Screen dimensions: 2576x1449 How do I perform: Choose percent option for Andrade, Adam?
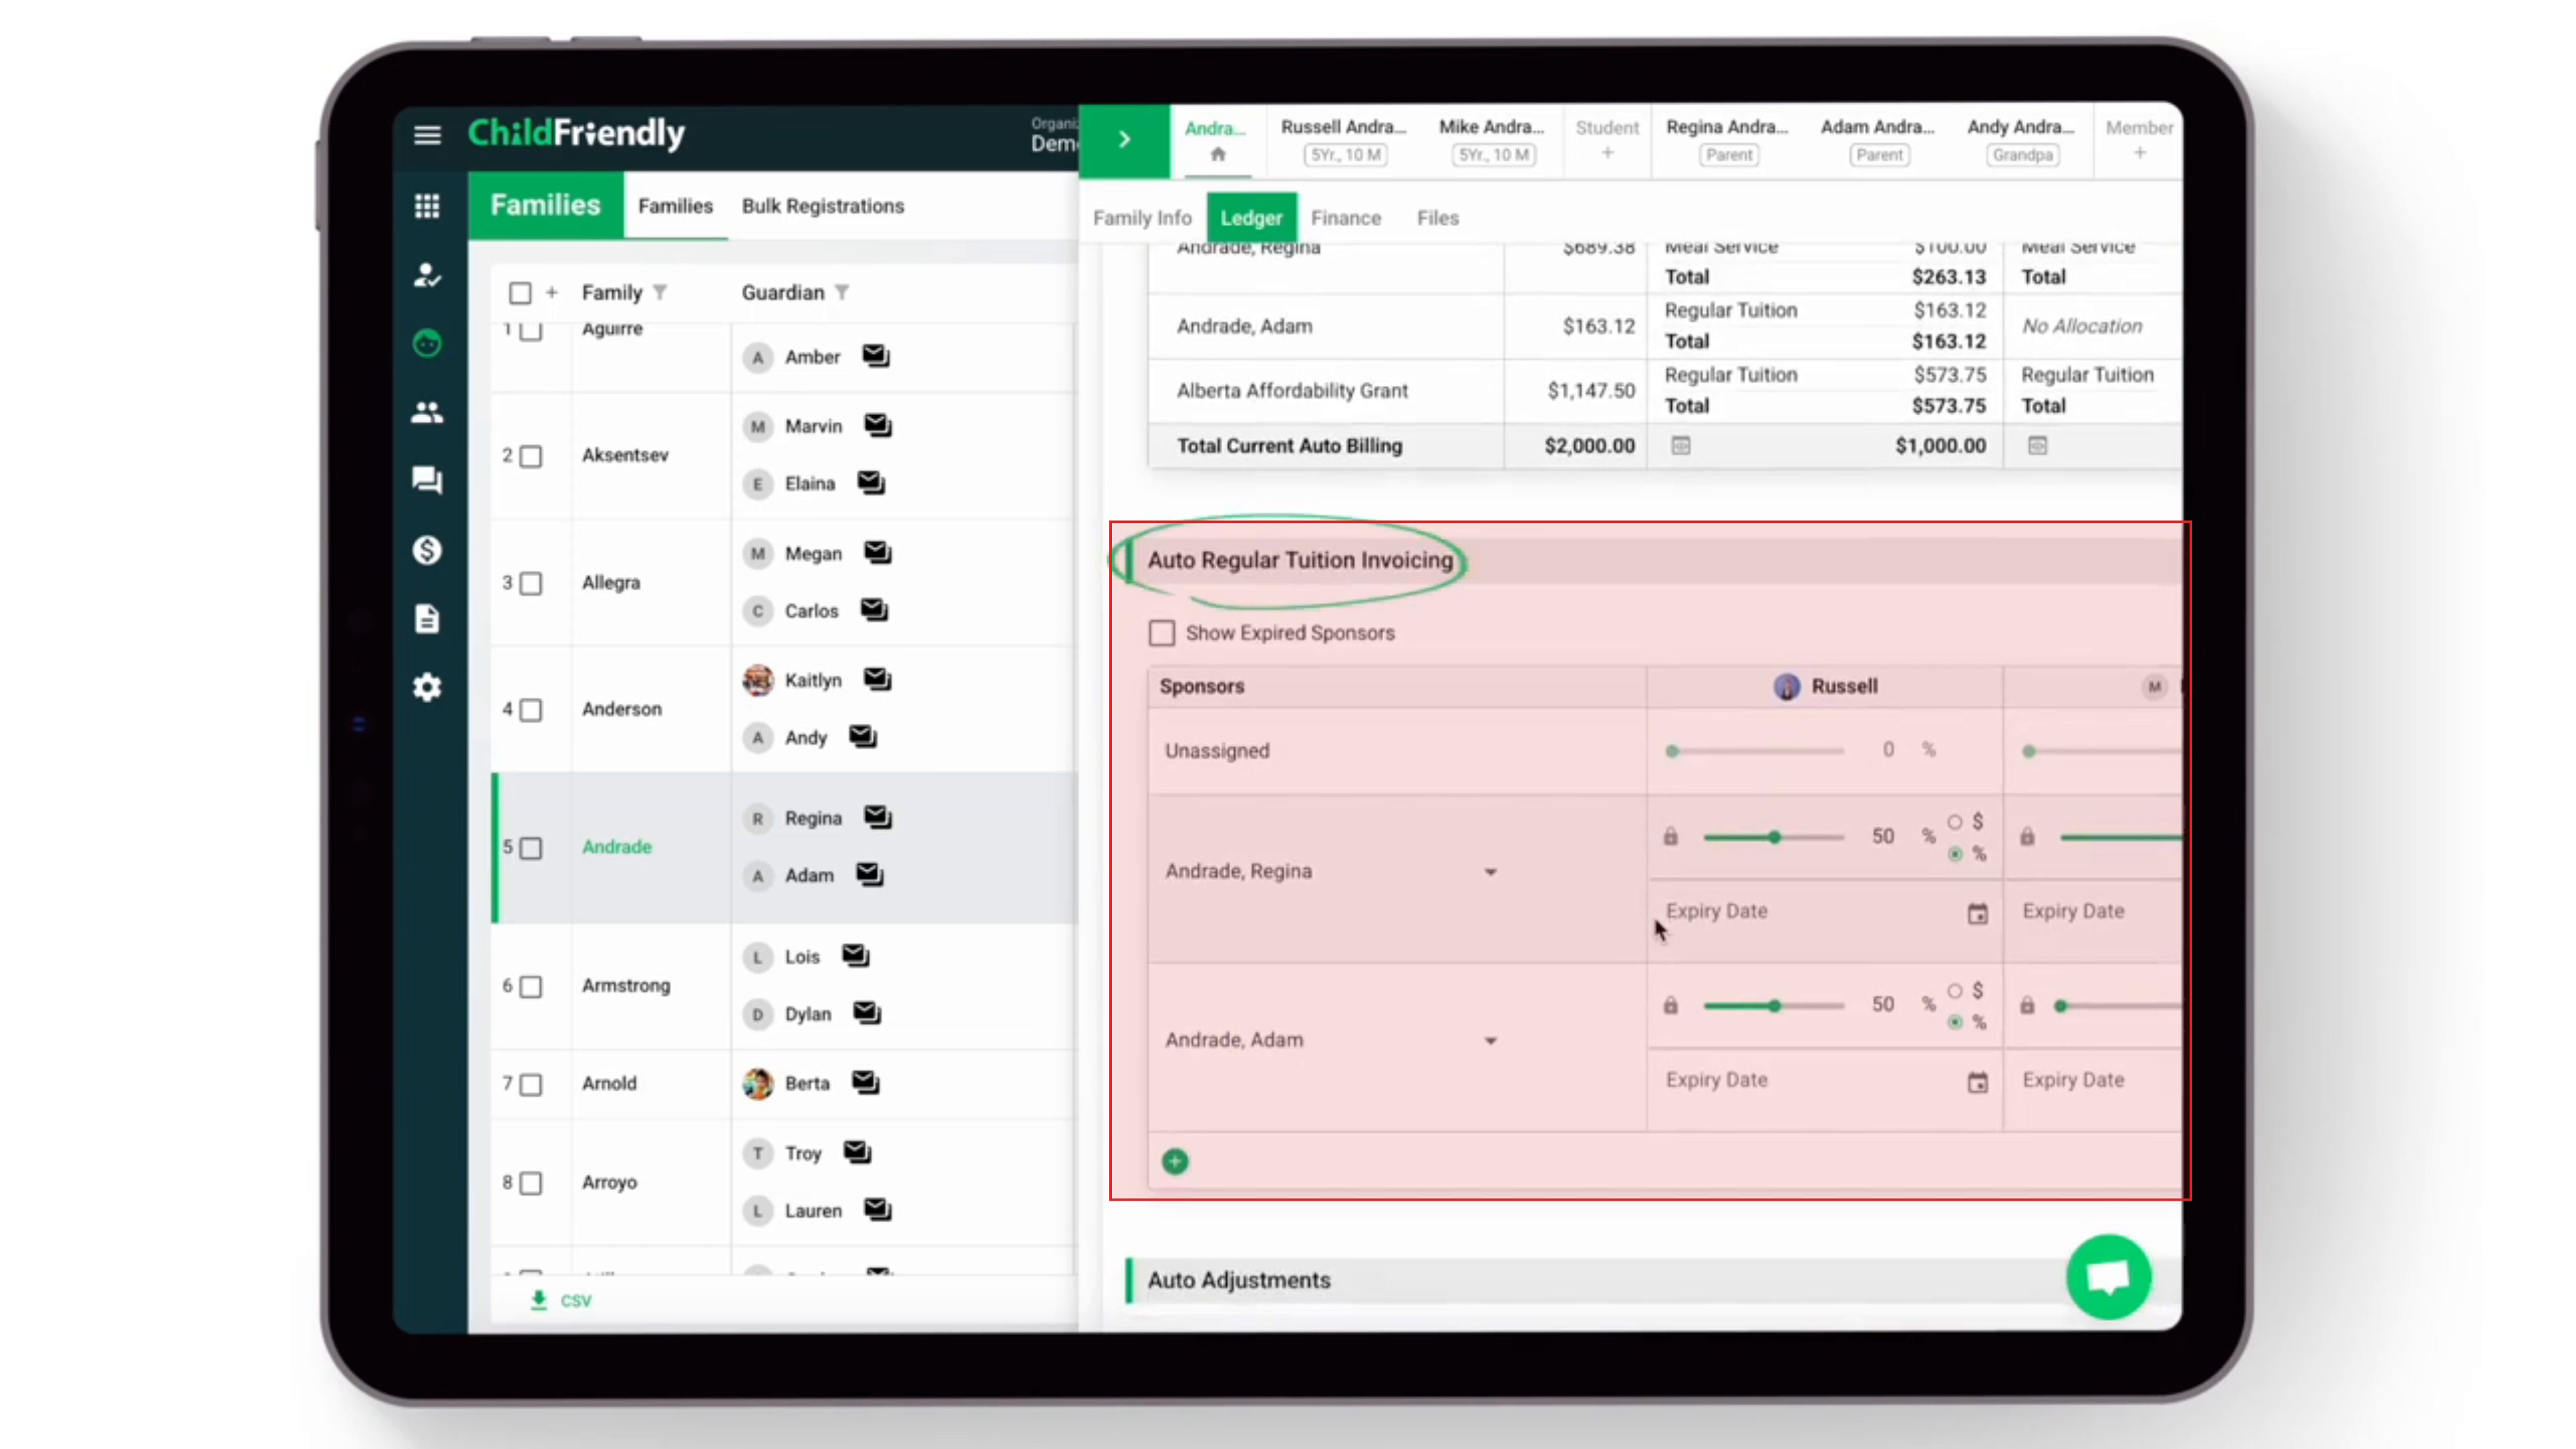(1954, 1022)
